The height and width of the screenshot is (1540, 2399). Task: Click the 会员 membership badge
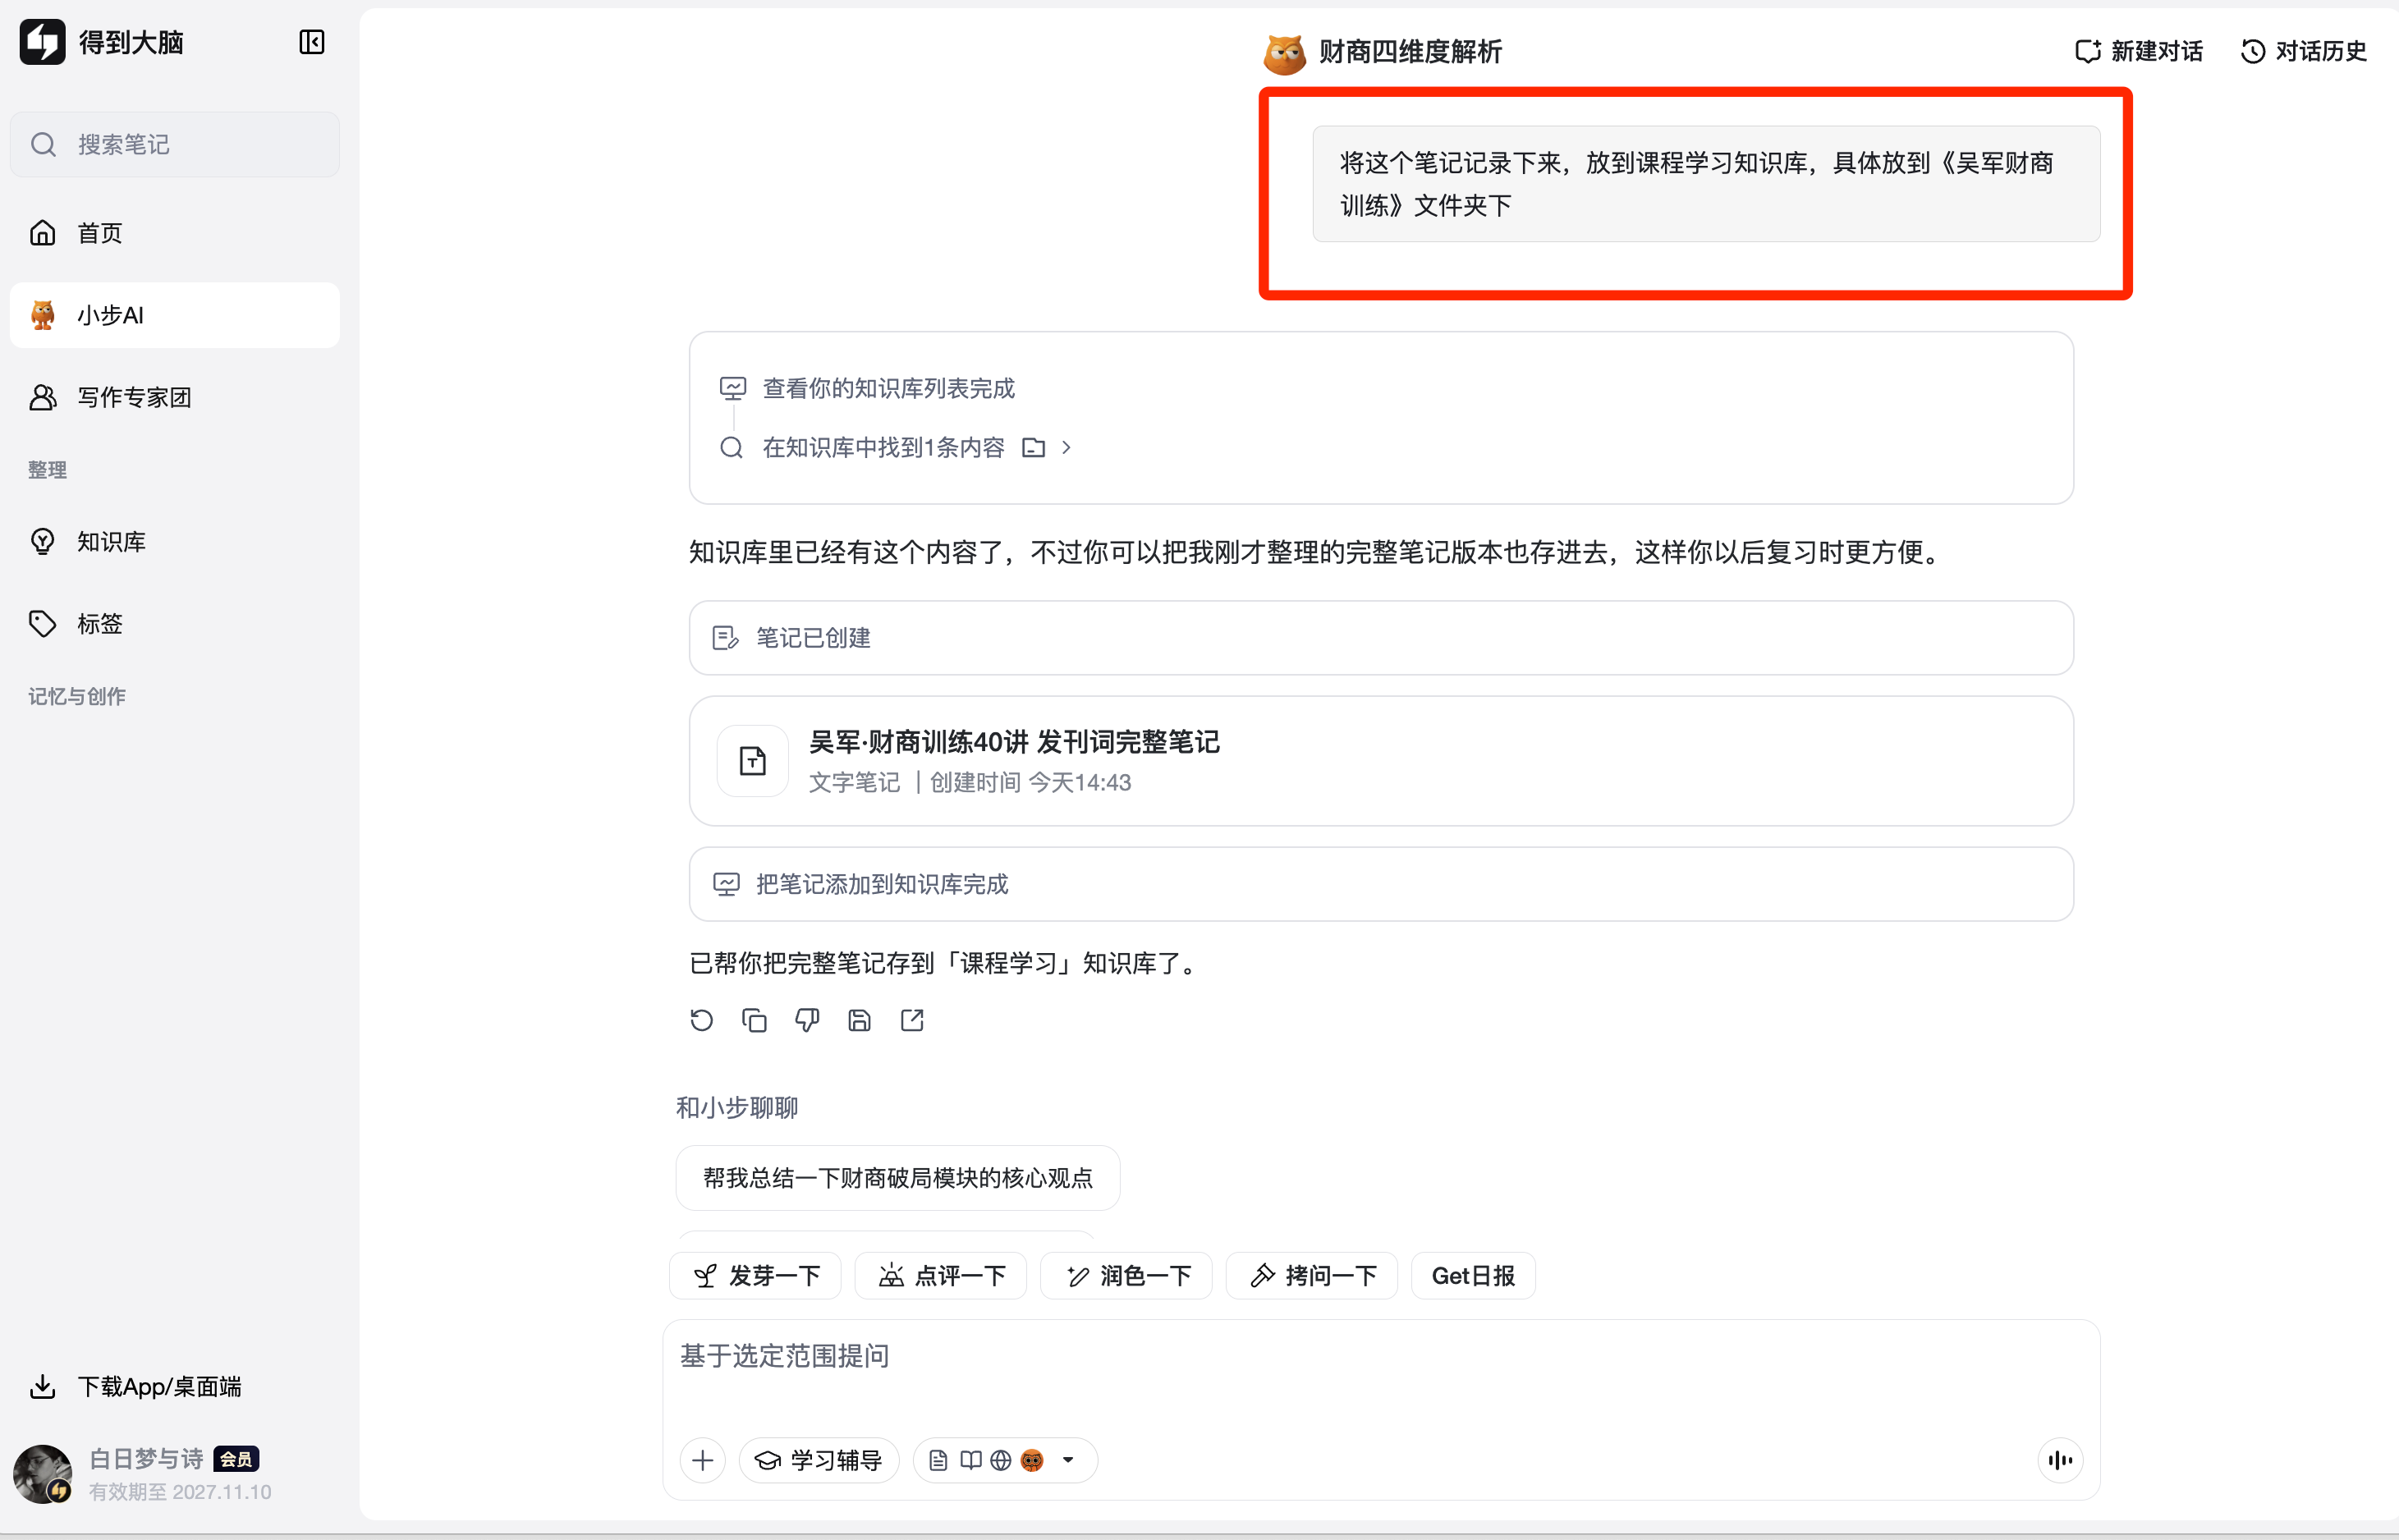click(x=236, y=1459)
